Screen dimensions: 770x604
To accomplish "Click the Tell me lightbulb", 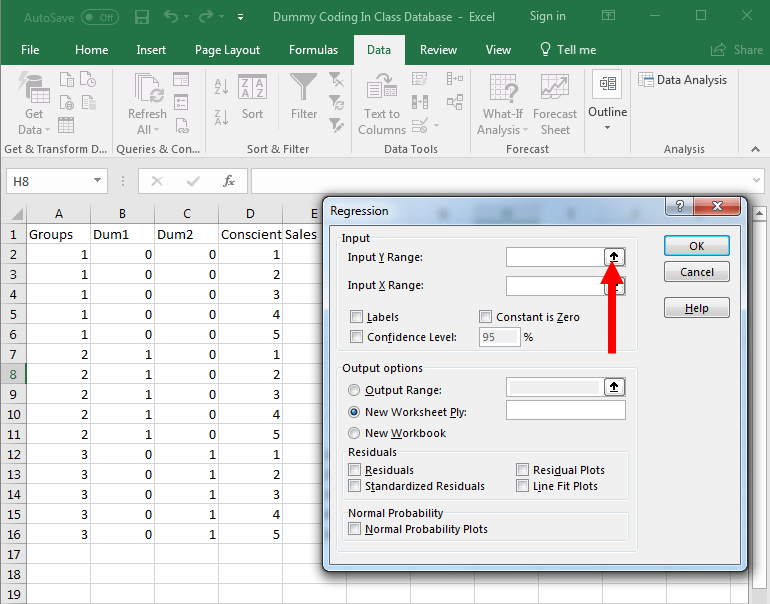I will click(x=545, y=49).
